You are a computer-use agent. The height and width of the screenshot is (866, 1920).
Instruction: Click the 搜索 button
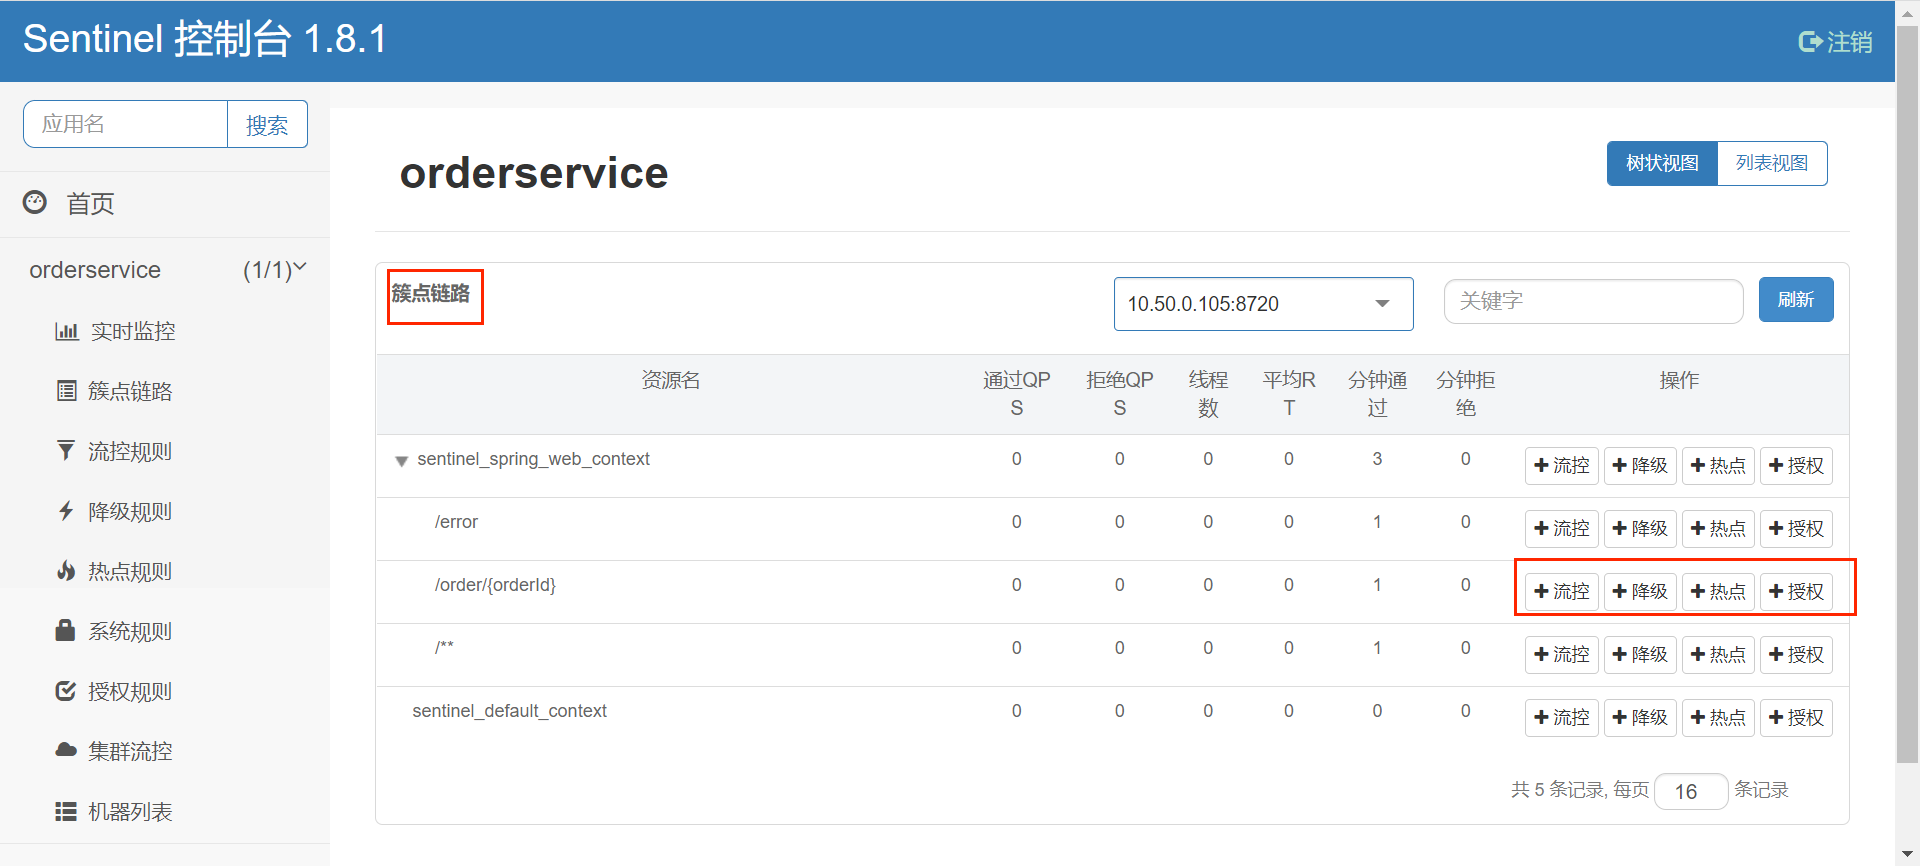pyautogui.click(x=267, y=125)
